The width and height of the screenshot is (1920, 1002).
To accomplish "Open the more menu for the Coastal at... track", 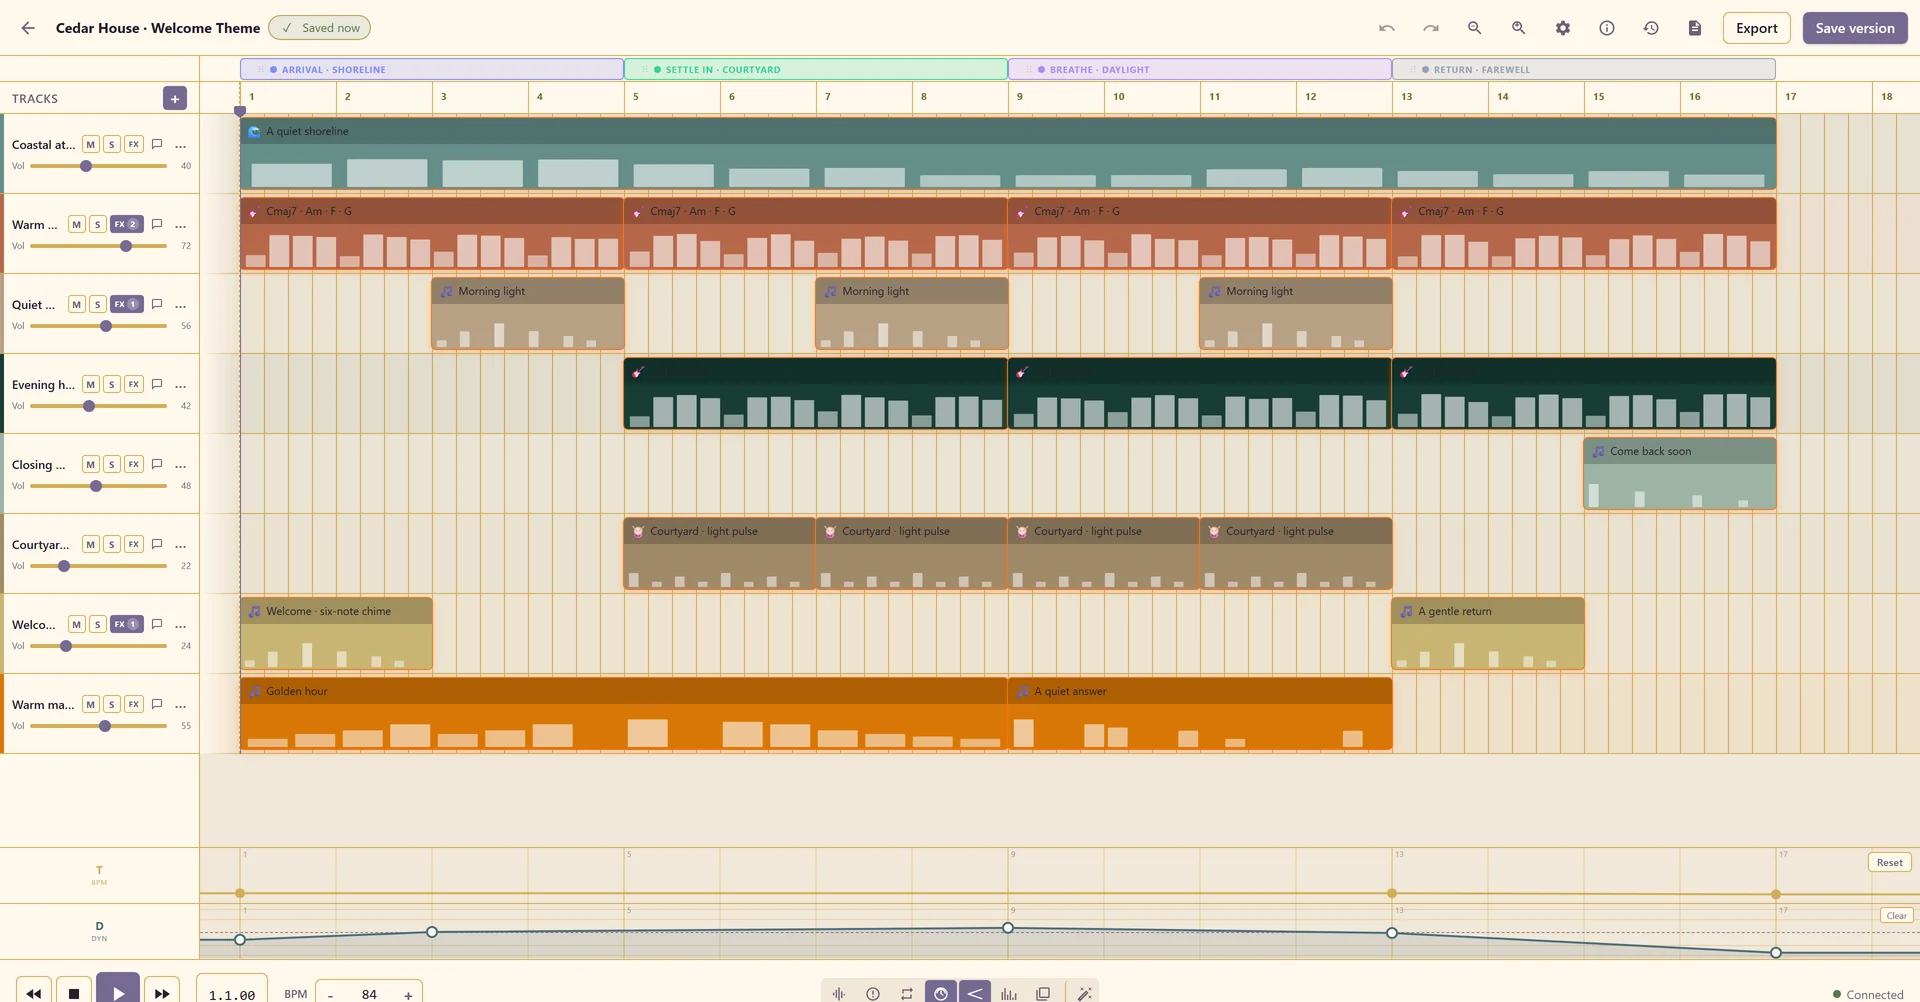I will (180, 145).
